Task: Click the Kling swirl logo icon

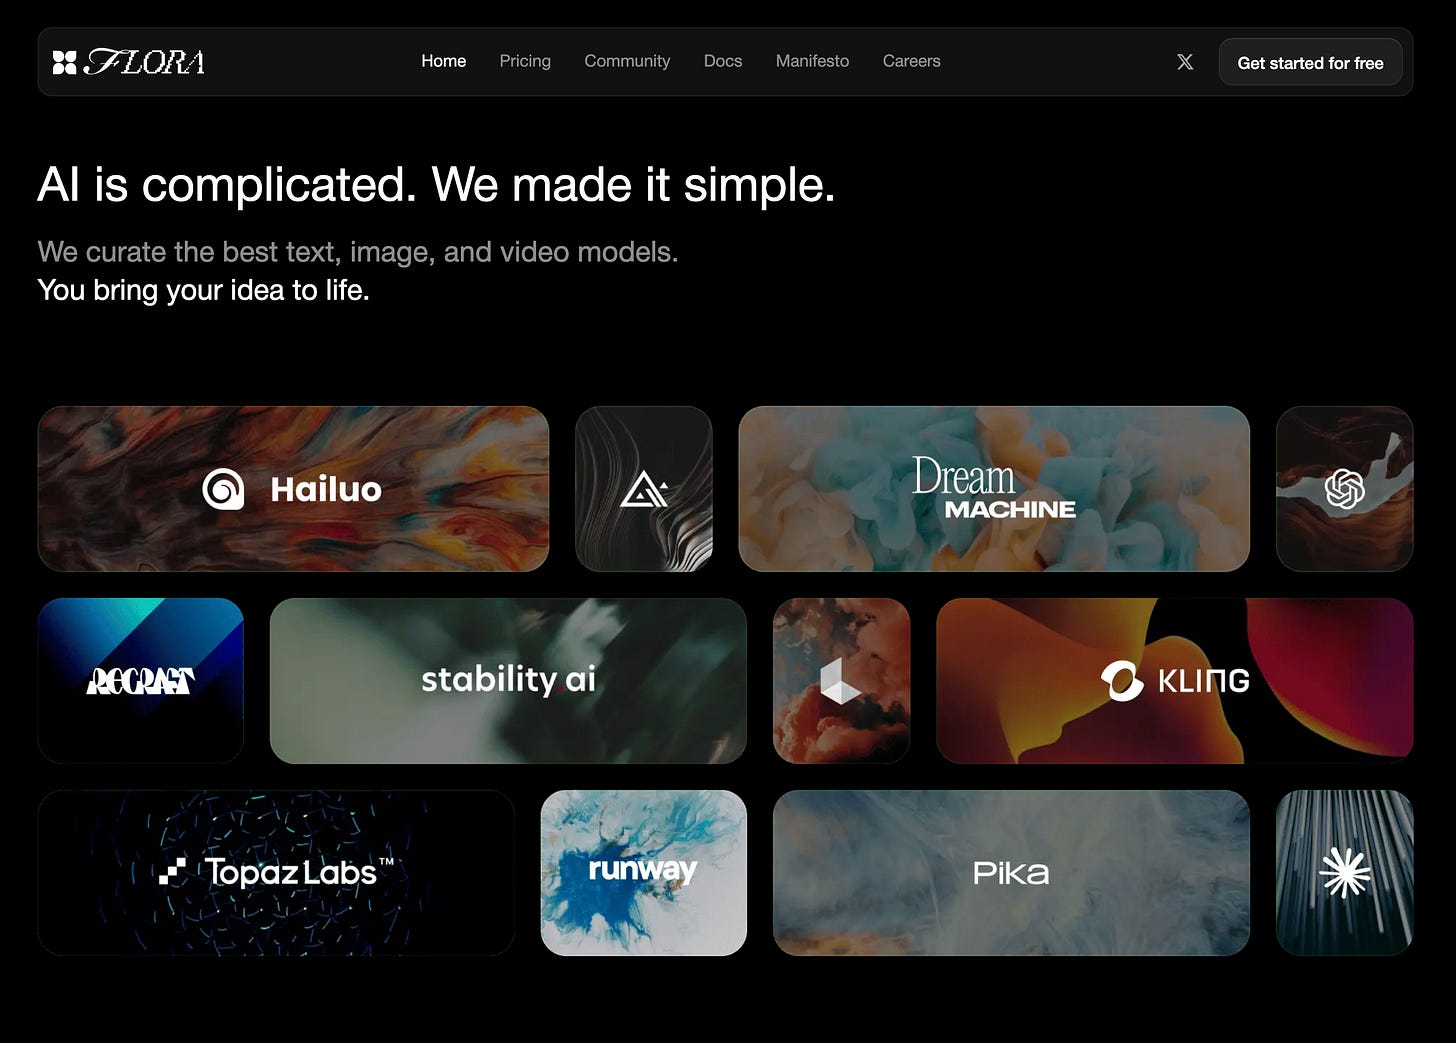Action: [x=1122, y=681]
